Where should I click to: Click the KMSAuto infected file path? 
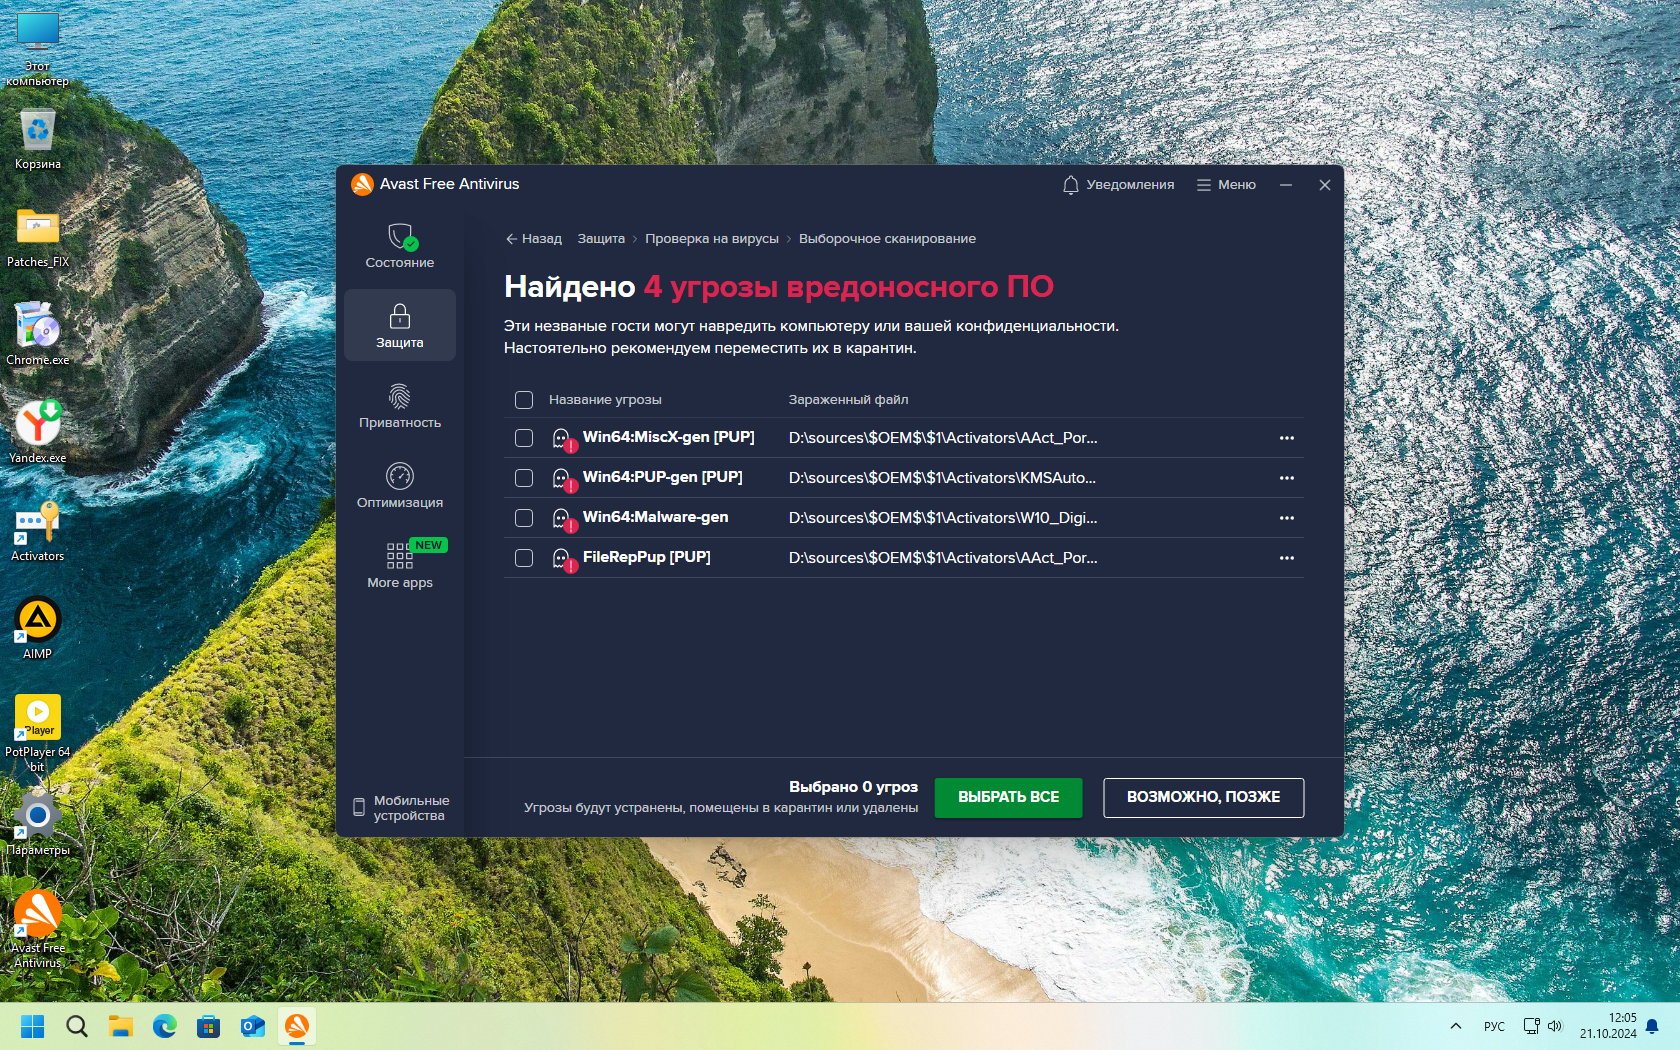point(942,478)
